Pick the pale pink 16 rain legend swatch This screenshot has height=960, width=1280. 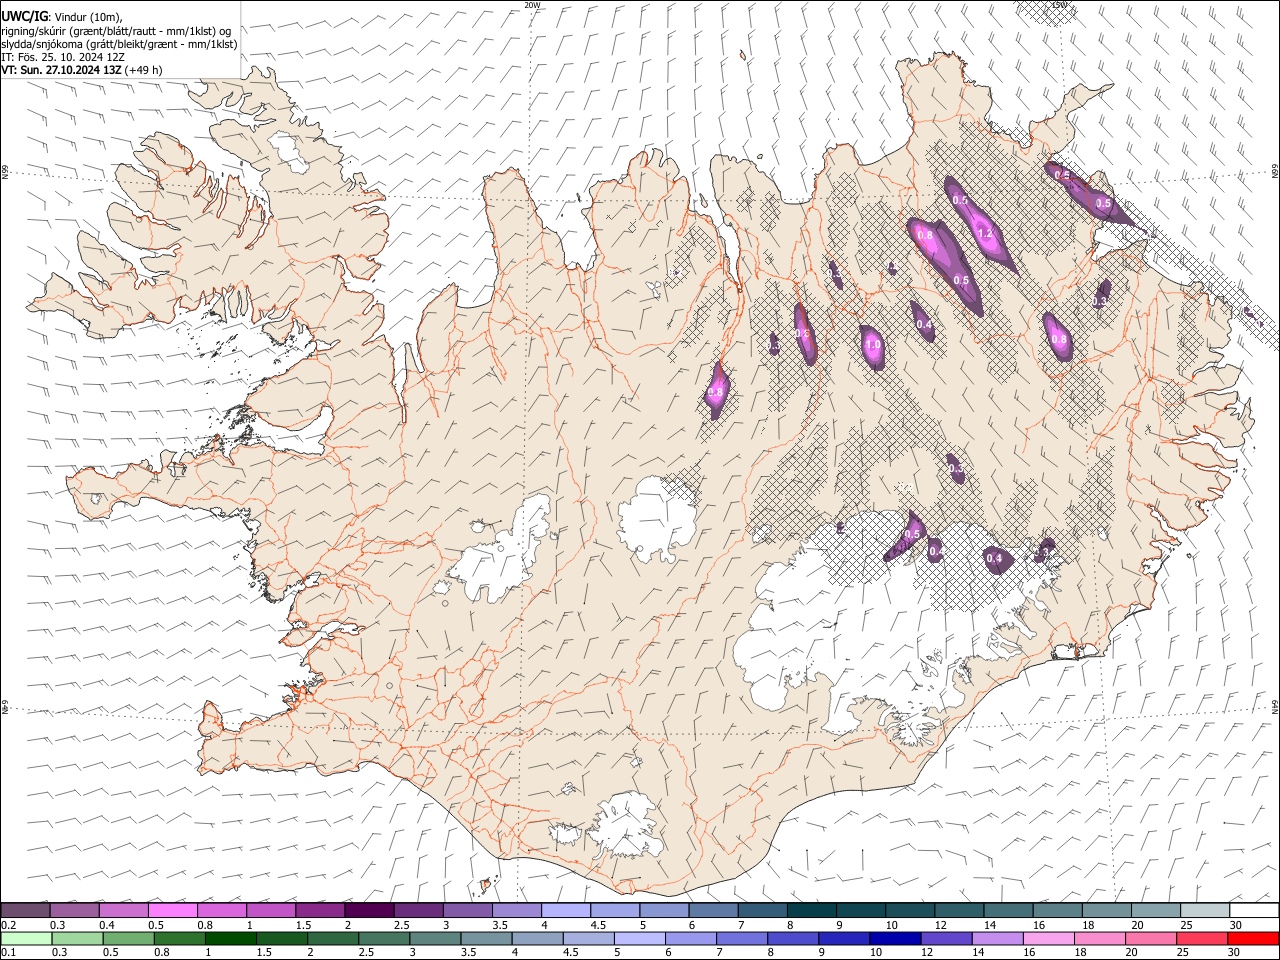tap(1049, 938)
